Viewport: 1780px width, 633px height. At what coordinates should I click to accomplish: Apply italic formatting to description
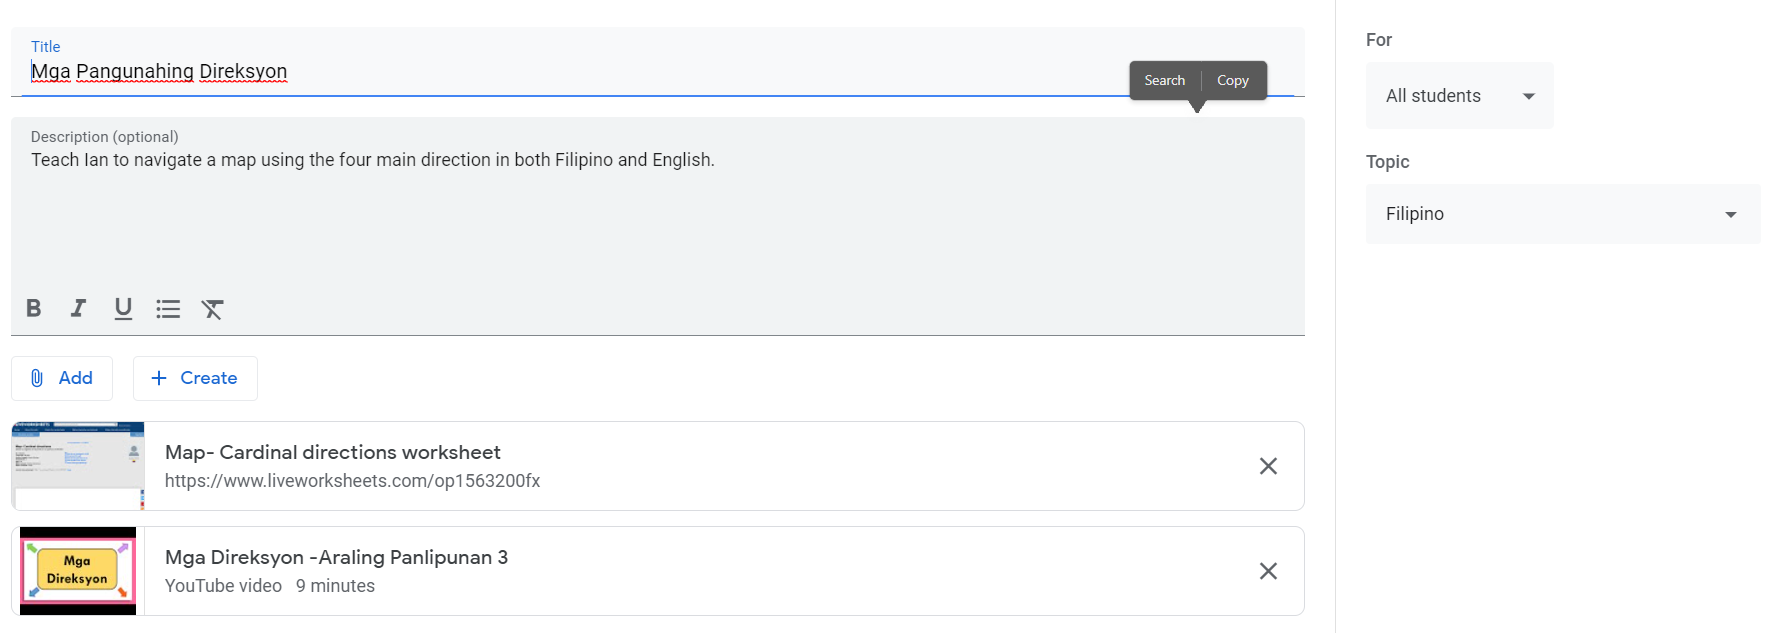[x=78, y=308]
